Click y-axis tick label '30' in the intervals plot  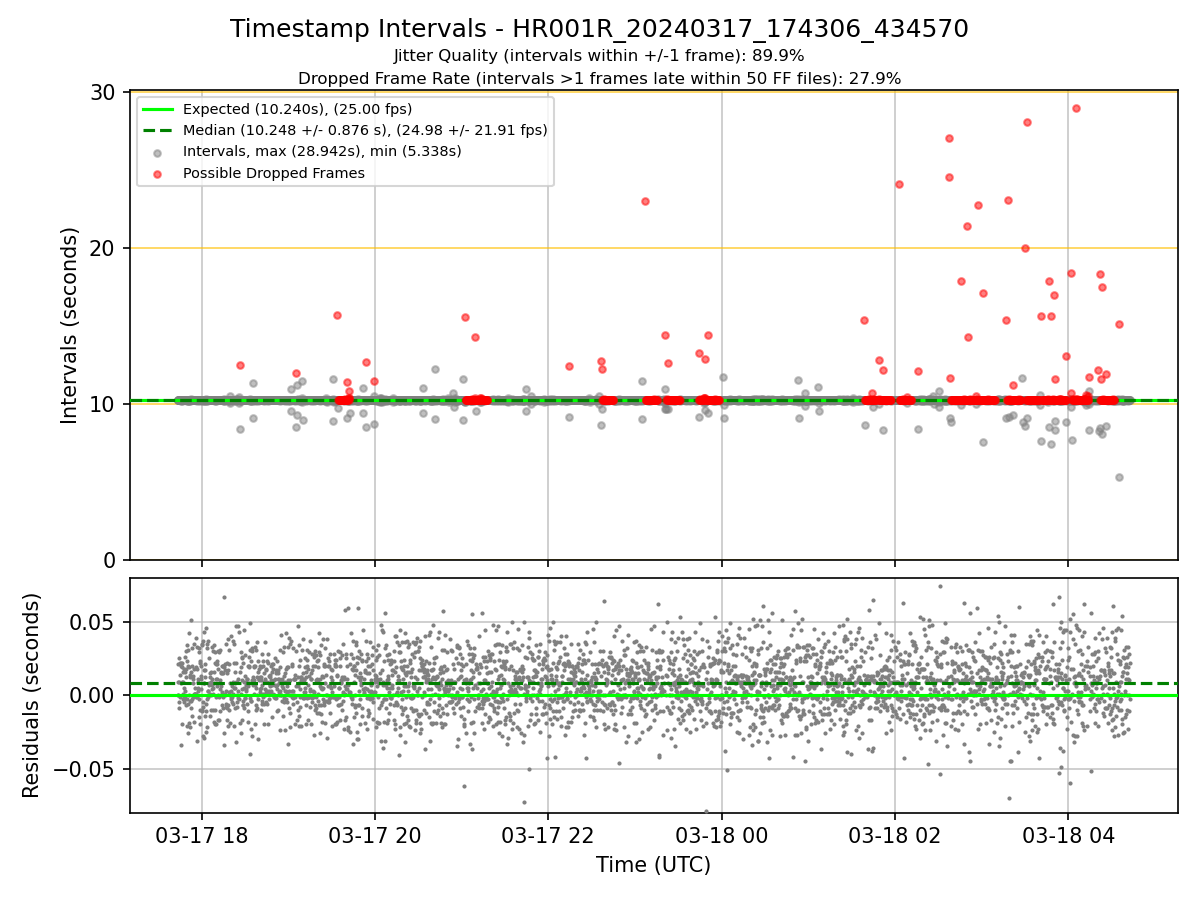pyautogui.click(x=104, y=92)
